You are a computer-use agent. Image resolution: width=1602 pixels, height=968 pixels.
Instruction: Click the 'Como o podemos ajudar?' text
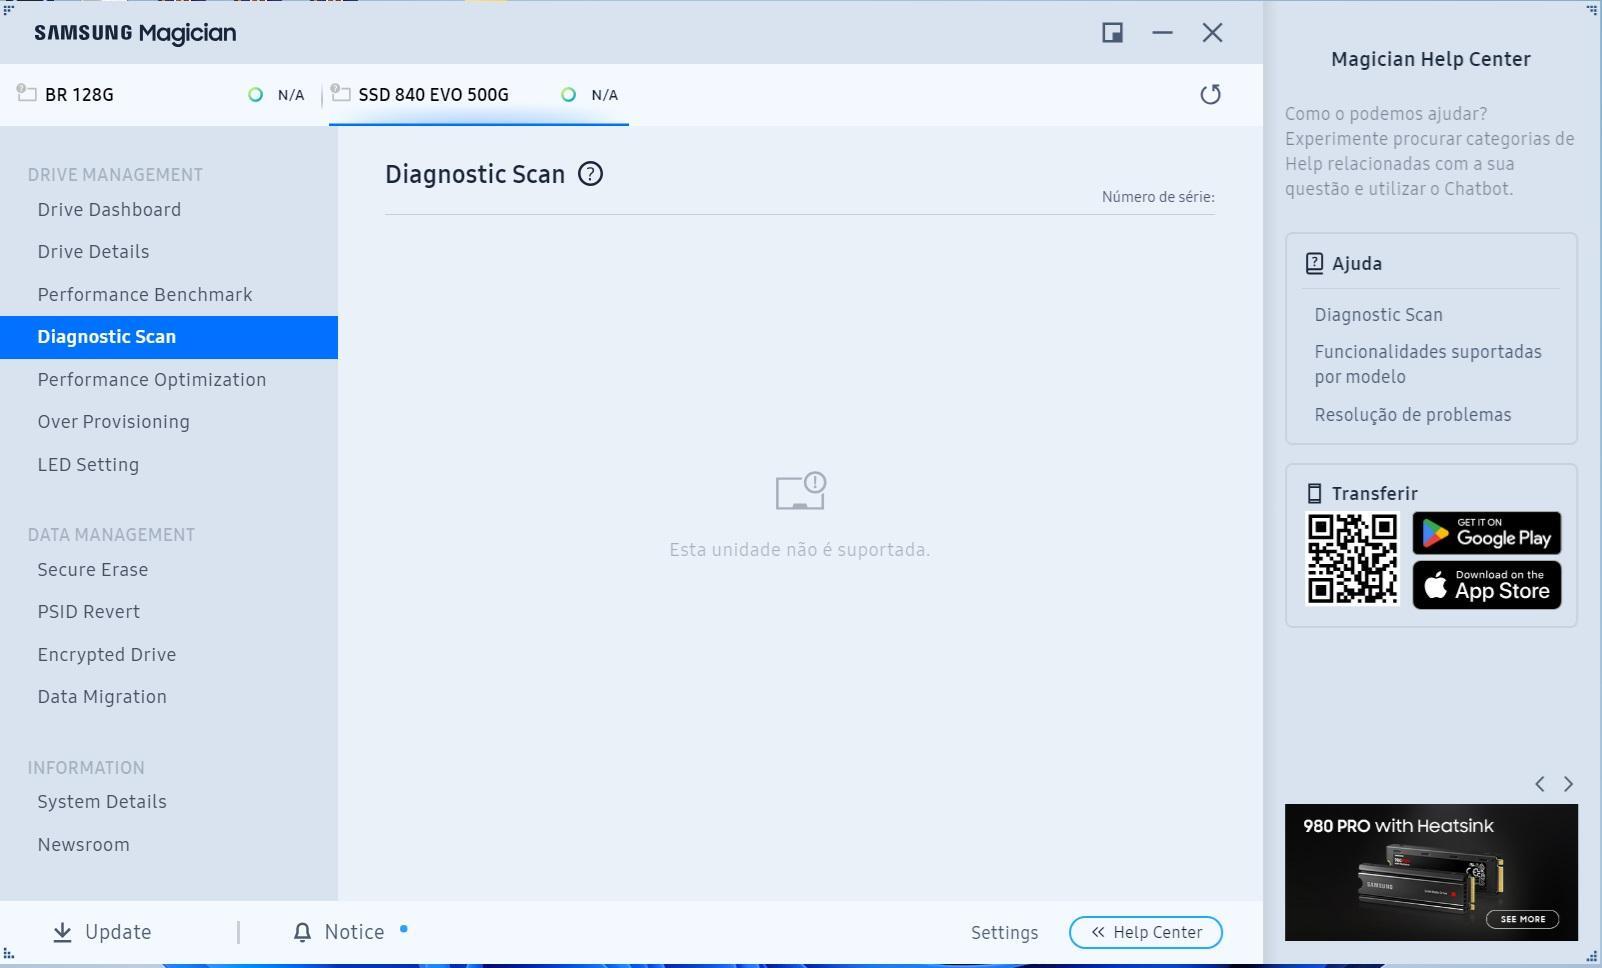(x=1385, y=114)
